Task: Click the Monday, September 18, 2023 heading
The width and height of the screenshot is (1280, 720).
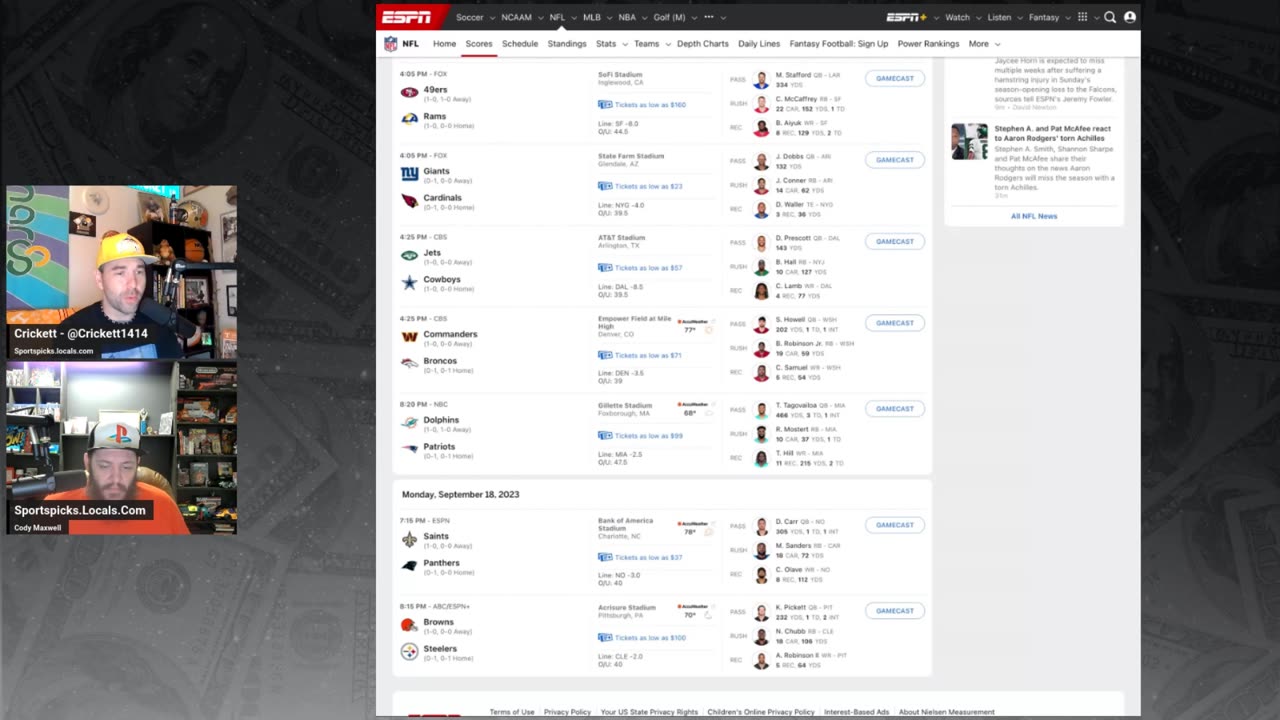Action: point(460,494)
